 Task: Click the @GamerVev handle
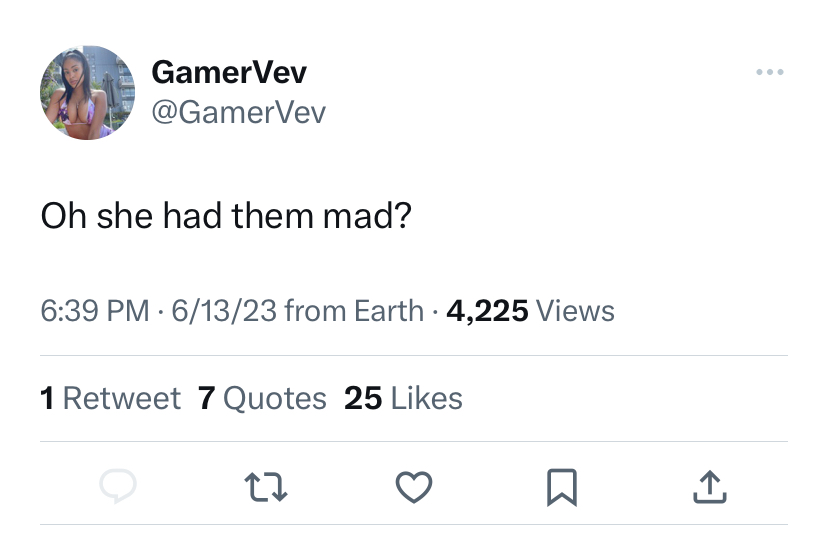click(239, 113)
